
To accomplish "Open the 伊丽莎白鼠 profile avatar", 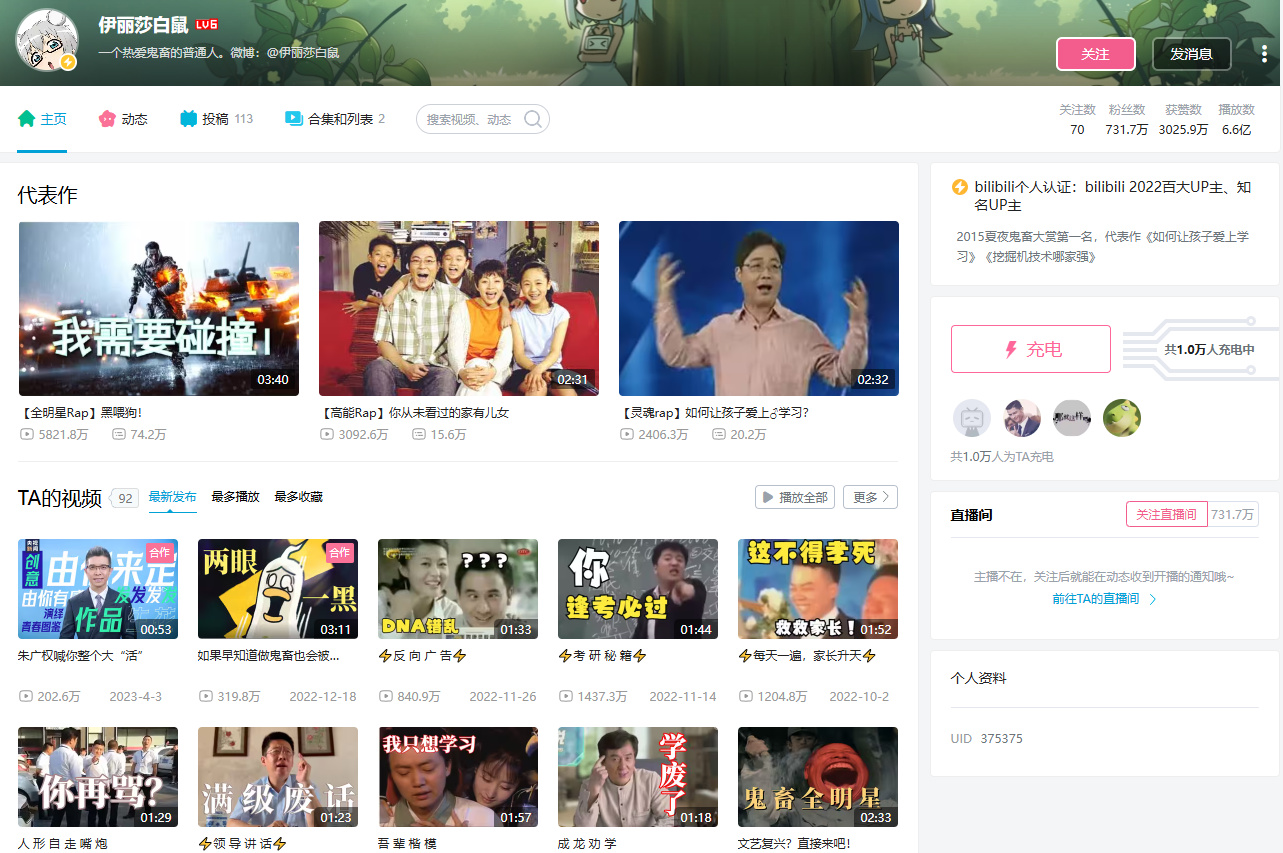I will point(46,40).
